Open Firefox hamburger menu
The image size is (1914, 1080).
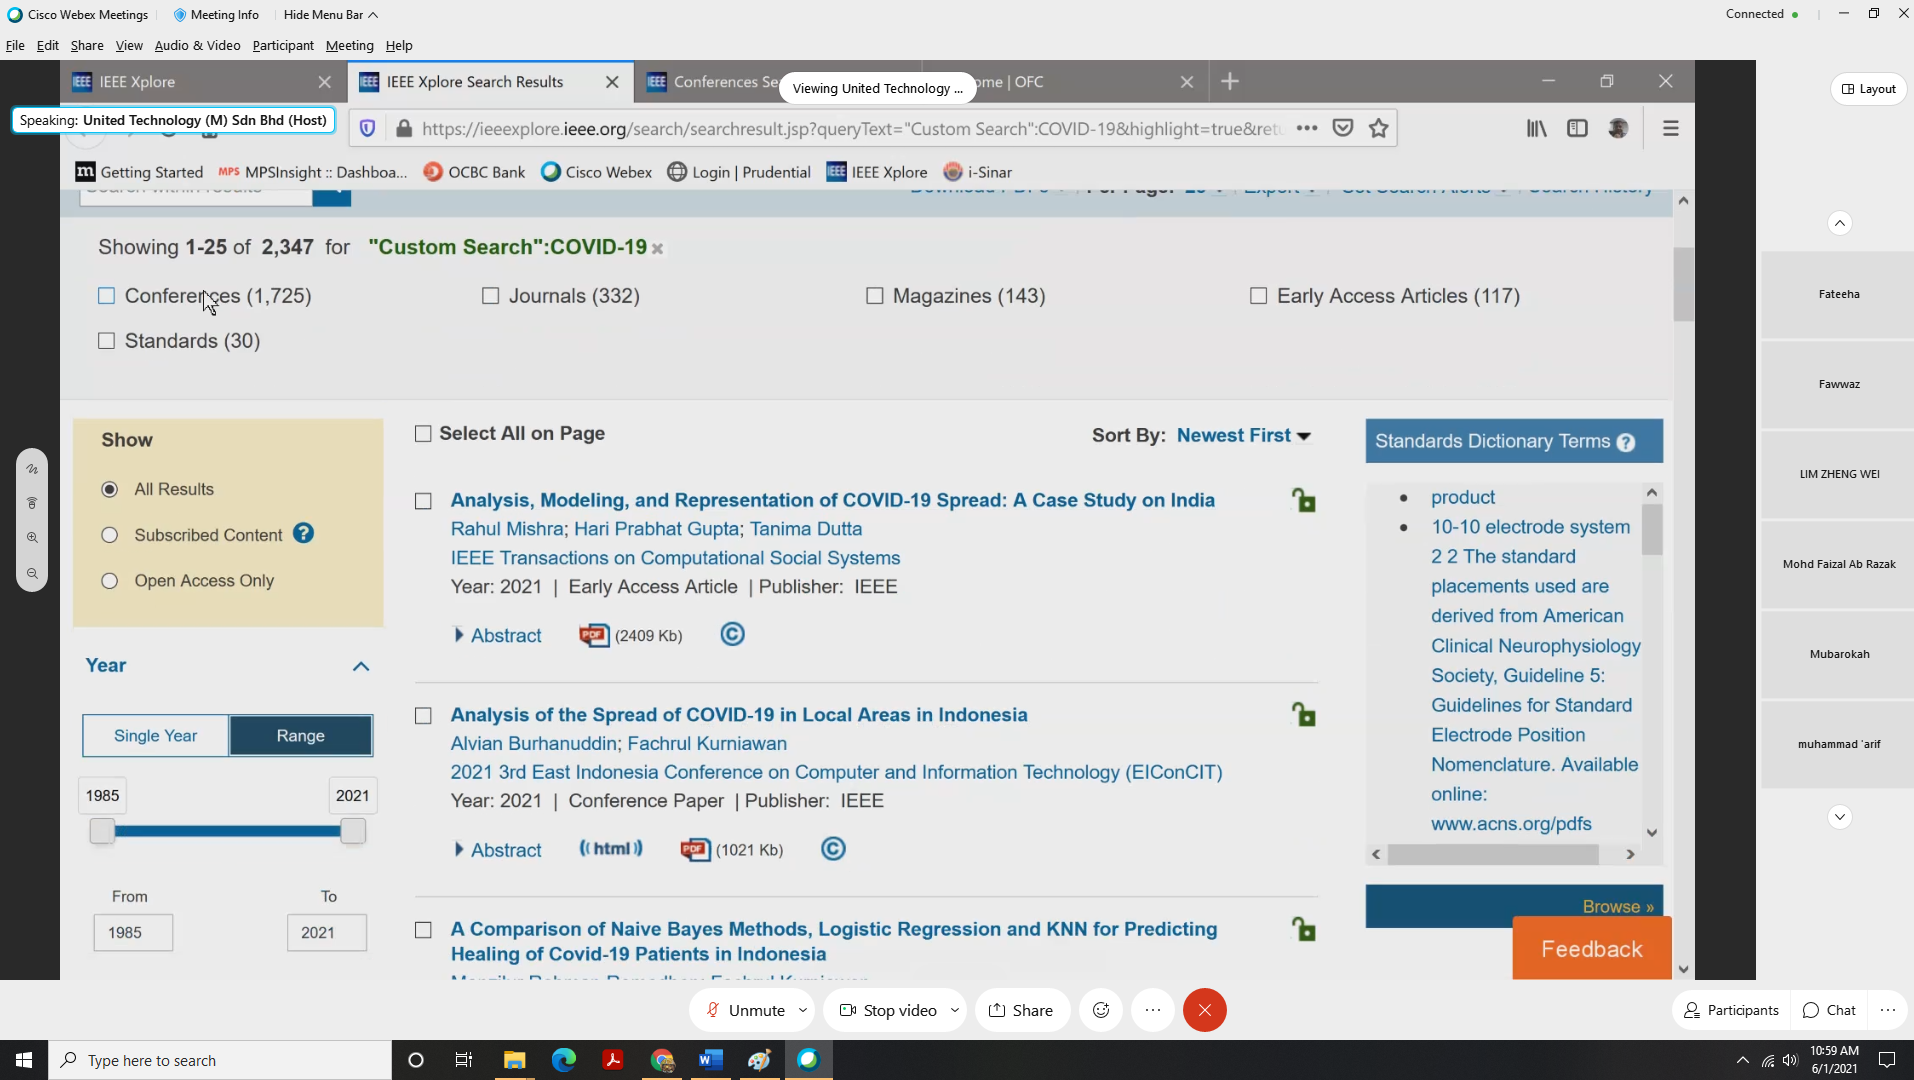pyautogui.click(x=1670, y=128)
